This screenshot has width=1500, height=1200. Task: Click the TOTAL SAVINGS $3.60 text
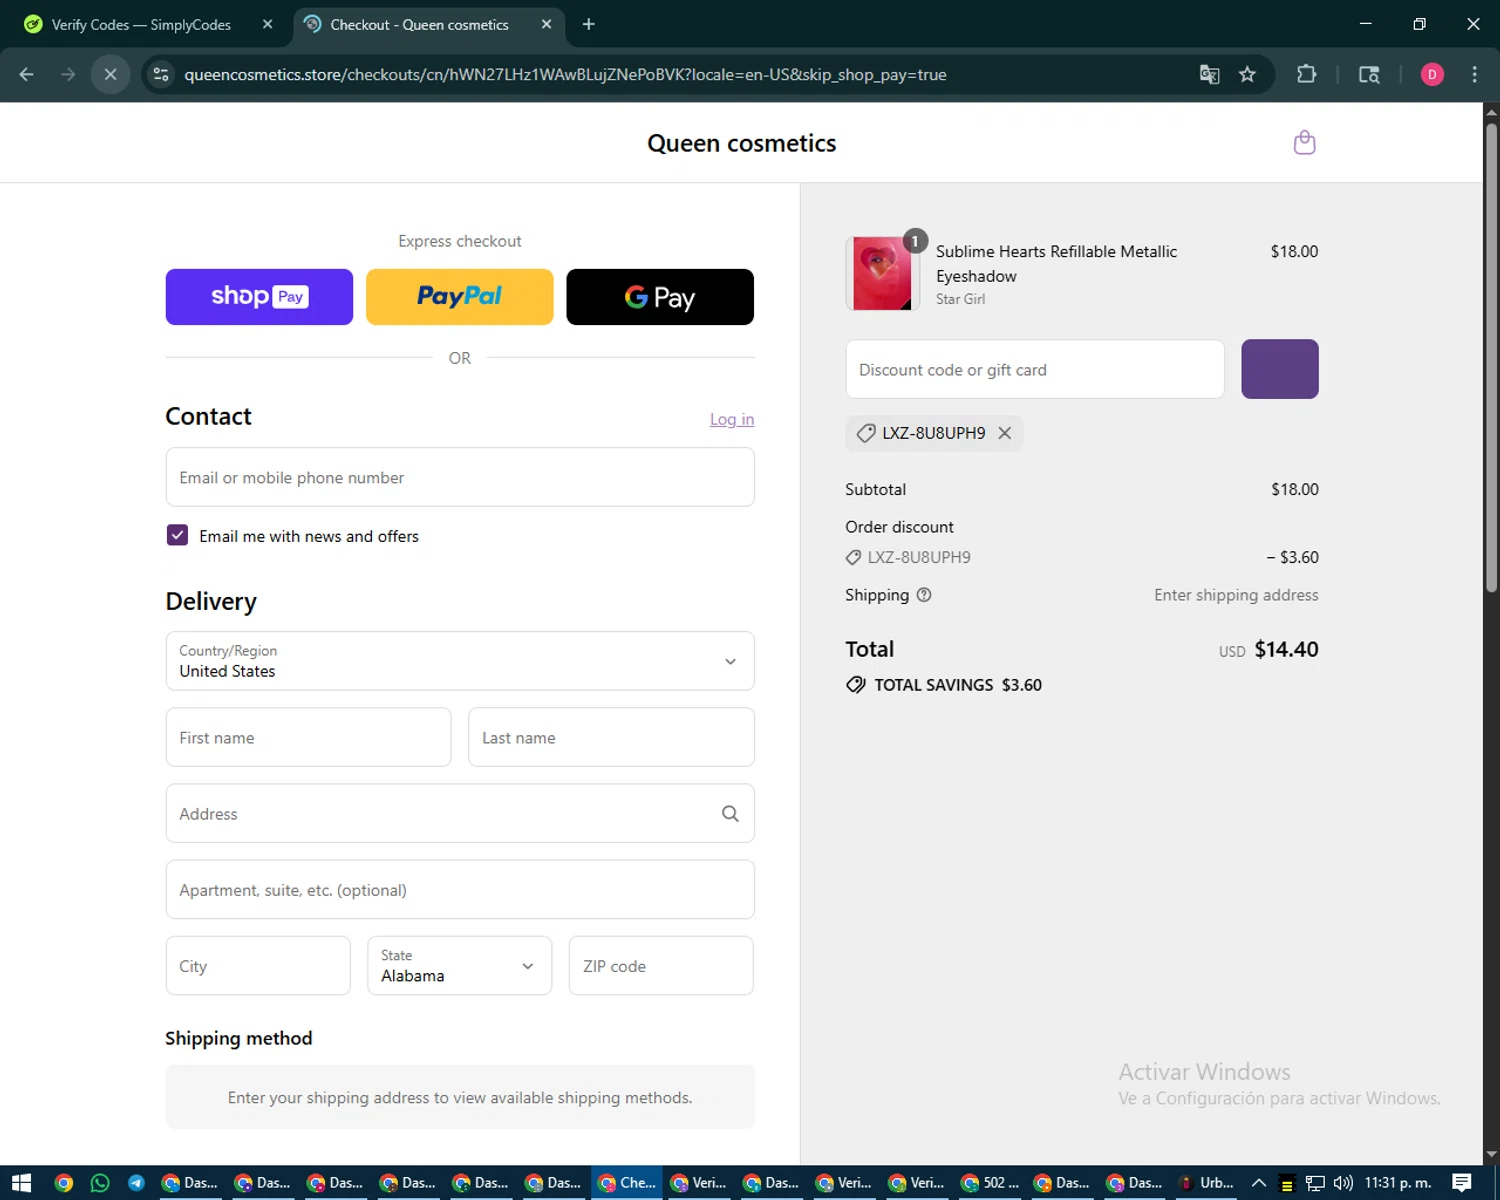pyautogui.click(x=958, y=685)
